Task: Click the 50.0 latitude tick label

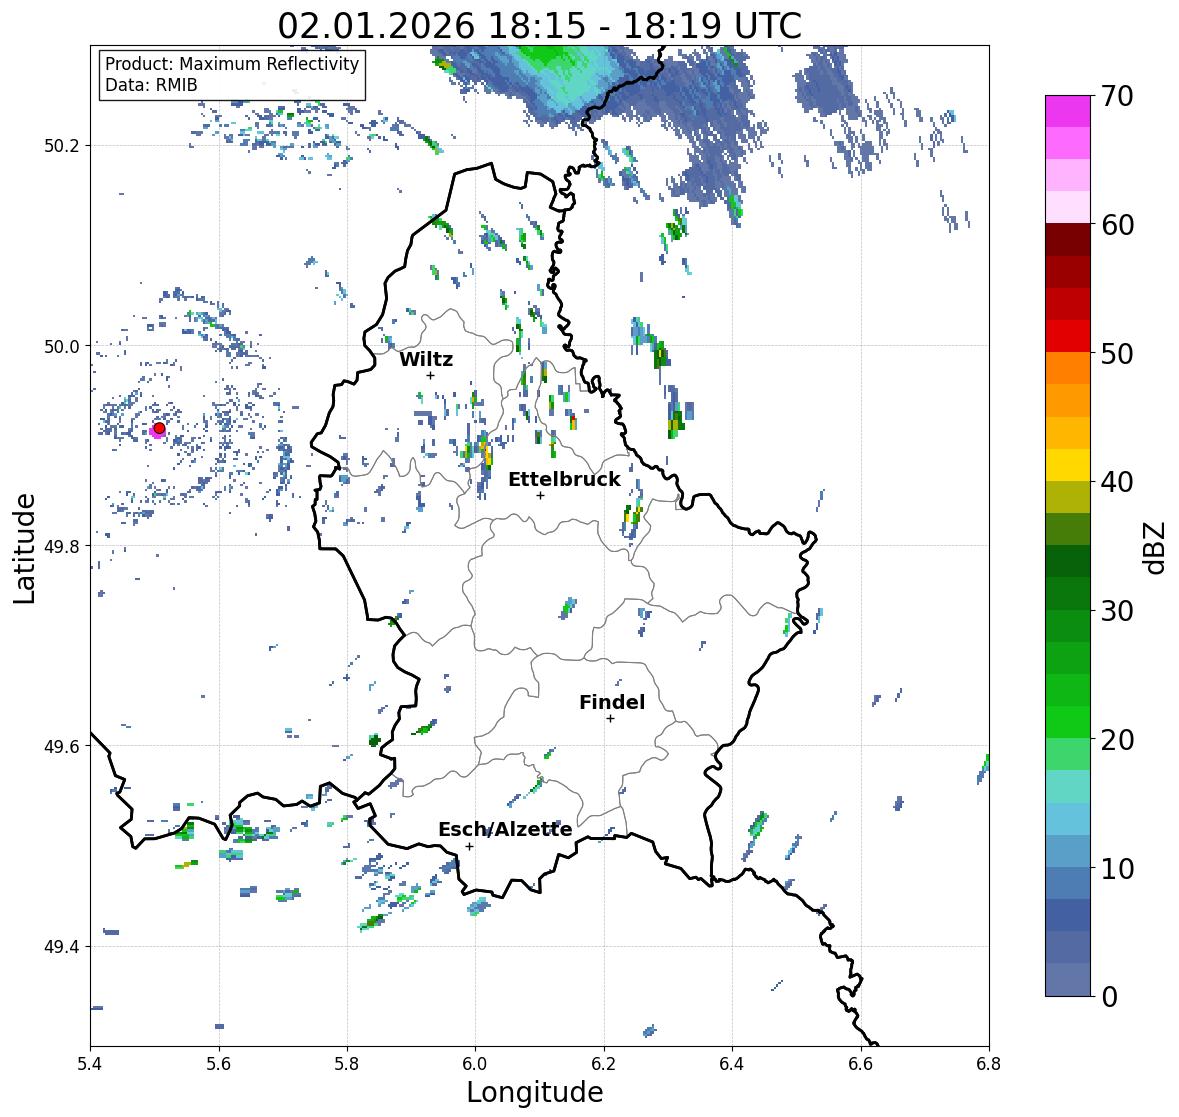Action: pyautogui.click(x=62, y=347)
